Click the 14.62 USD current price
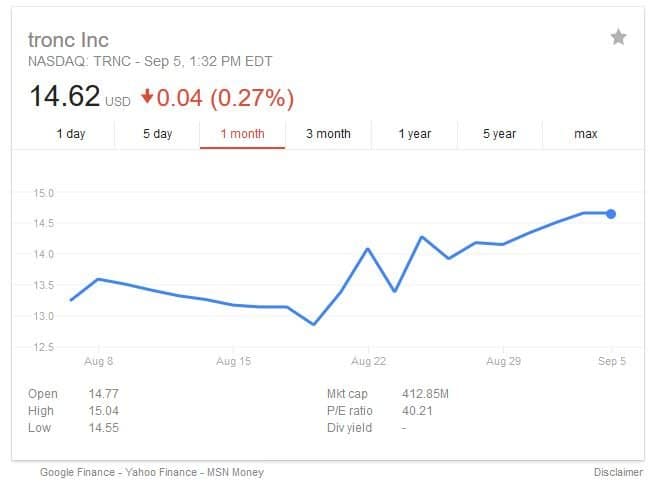655x488 pixels. 80,97
